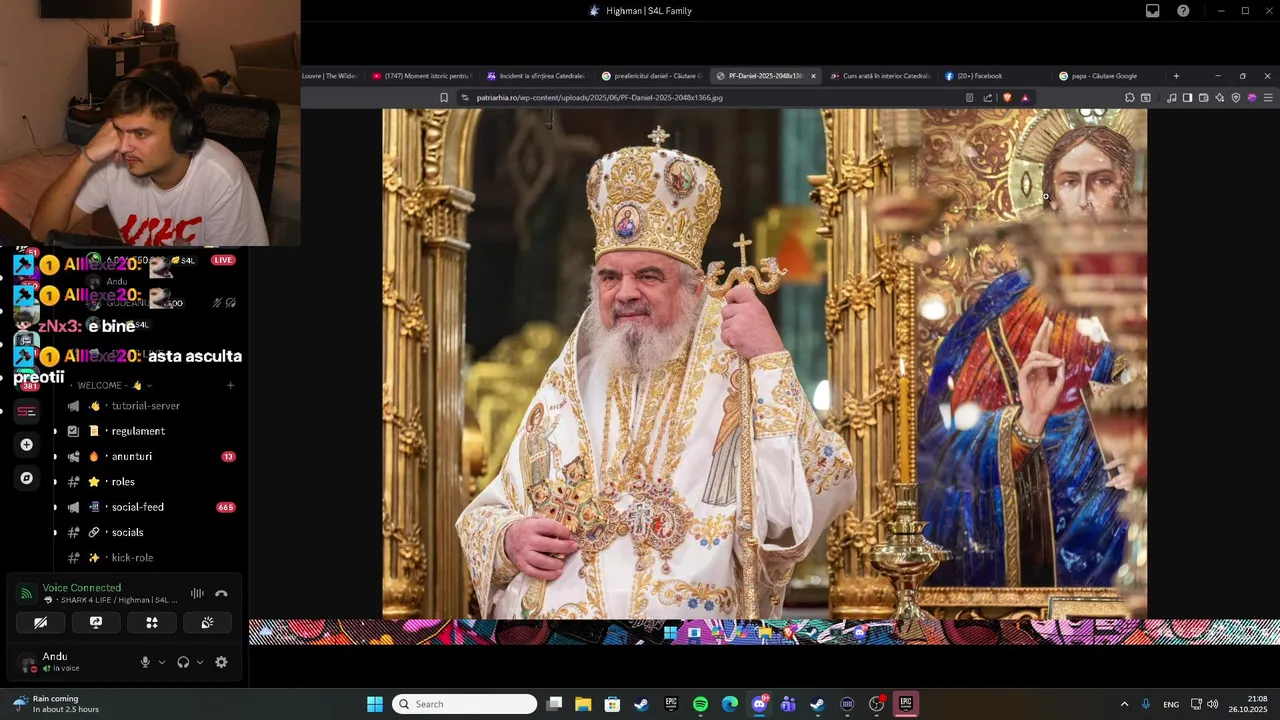
Task: Open File Explorer from taskbar
Action: tap(583, 704)
